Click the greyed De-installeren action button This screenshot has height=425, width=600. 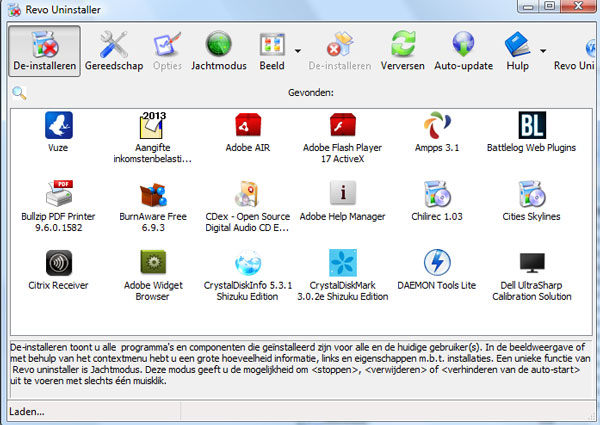(340, 51)
